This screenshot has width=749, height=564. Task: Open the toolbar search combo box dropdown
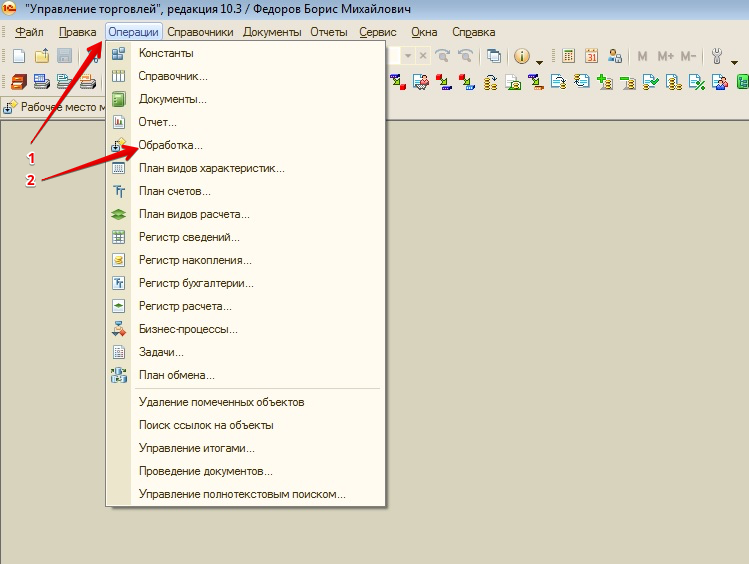click(408, 56)
